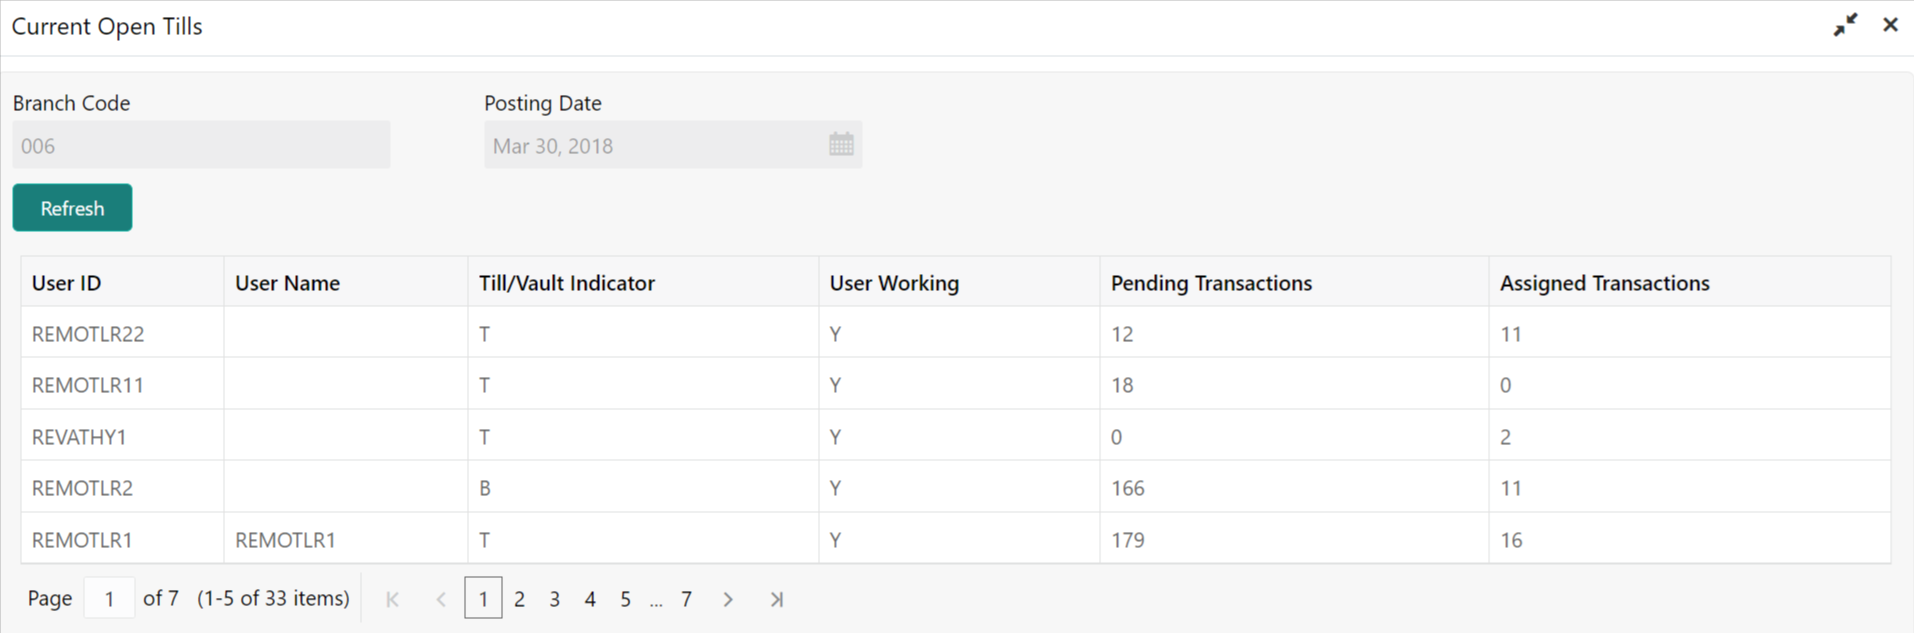Click the Refresh button
Screen dimensions: 1914x633
[72, 208]
